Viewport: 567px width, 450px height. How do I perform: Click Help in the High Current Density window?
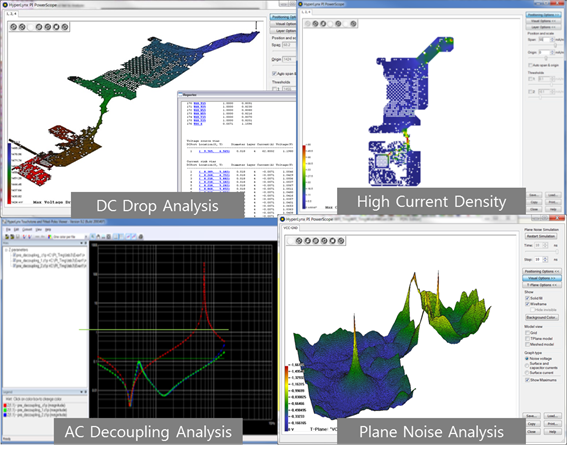[x=553, y=209]
